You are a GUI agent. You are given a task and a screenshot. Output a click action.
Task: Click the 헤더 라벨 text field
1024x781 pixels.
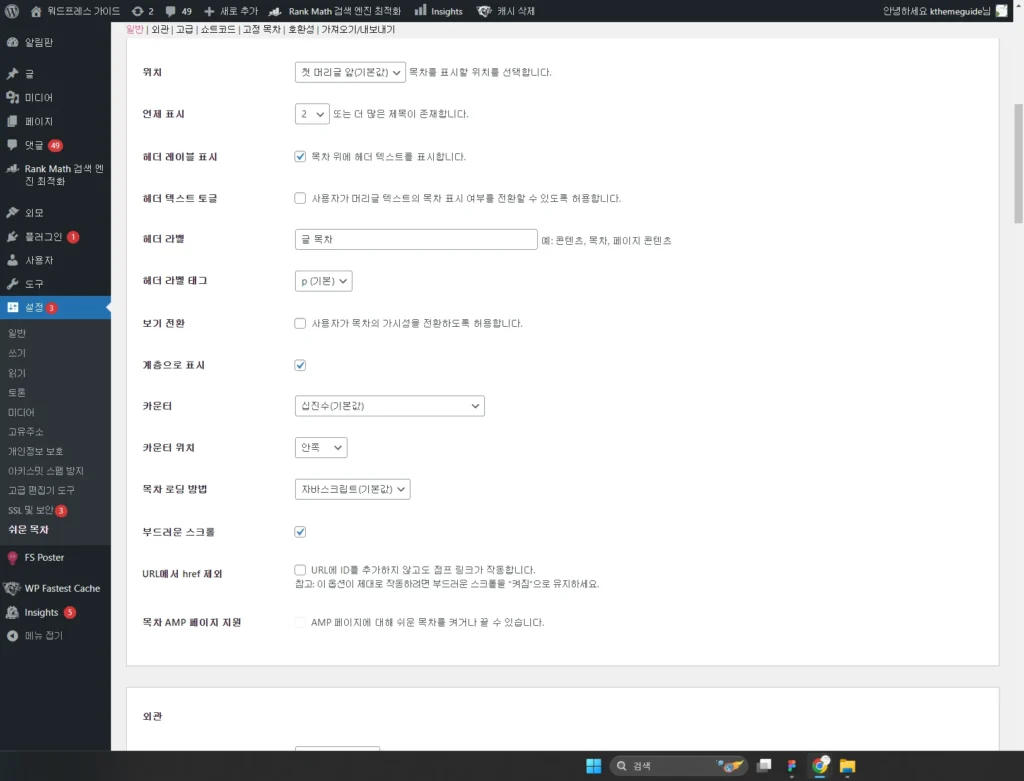point(416,239)
